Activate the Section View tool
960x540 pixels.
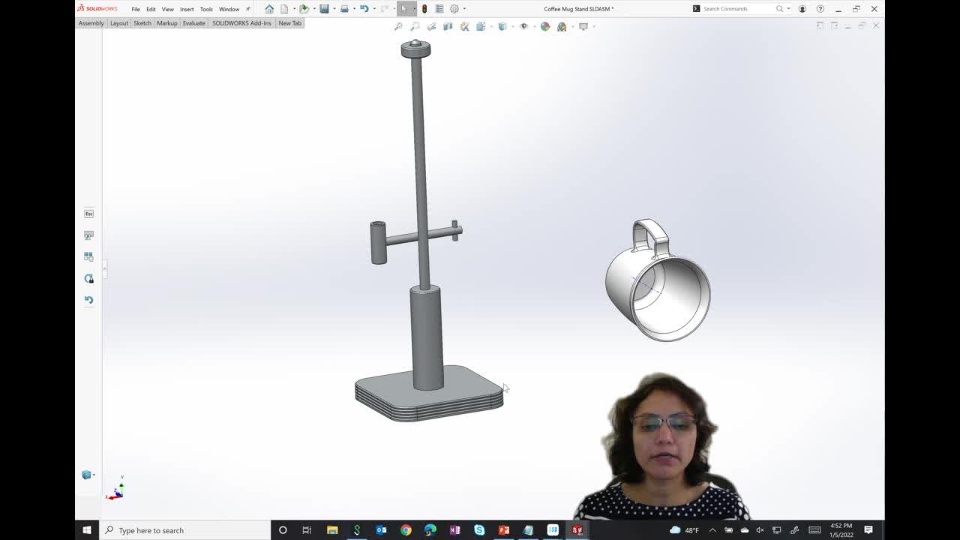(448, 26)
